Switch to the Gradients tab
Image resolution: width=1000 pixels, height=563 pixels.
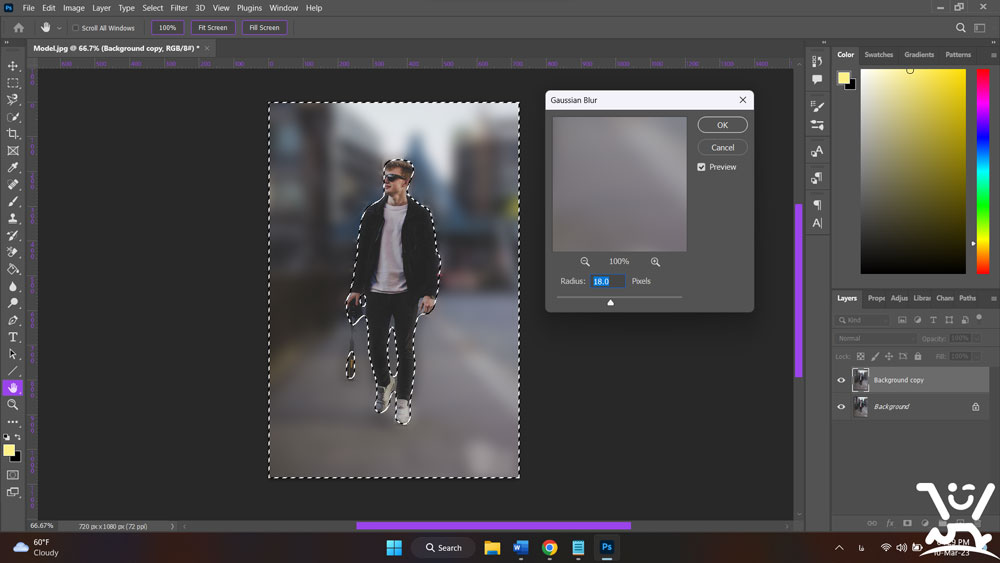[919, 55]
